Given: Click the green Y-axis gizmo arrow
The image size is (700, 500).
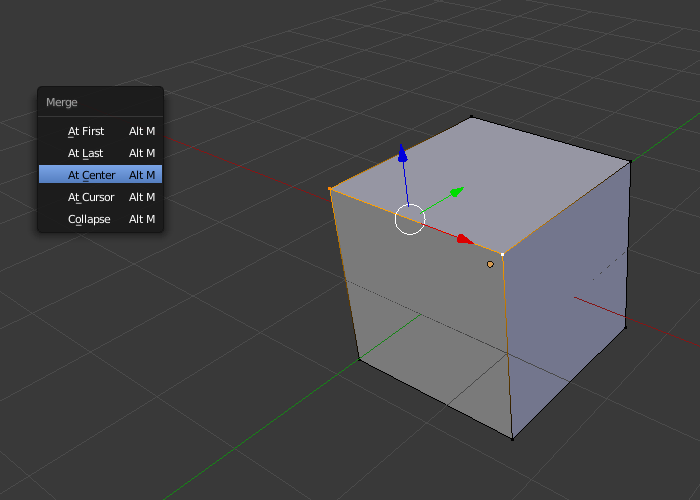Looking at the screenshot, I should [457, 192].
